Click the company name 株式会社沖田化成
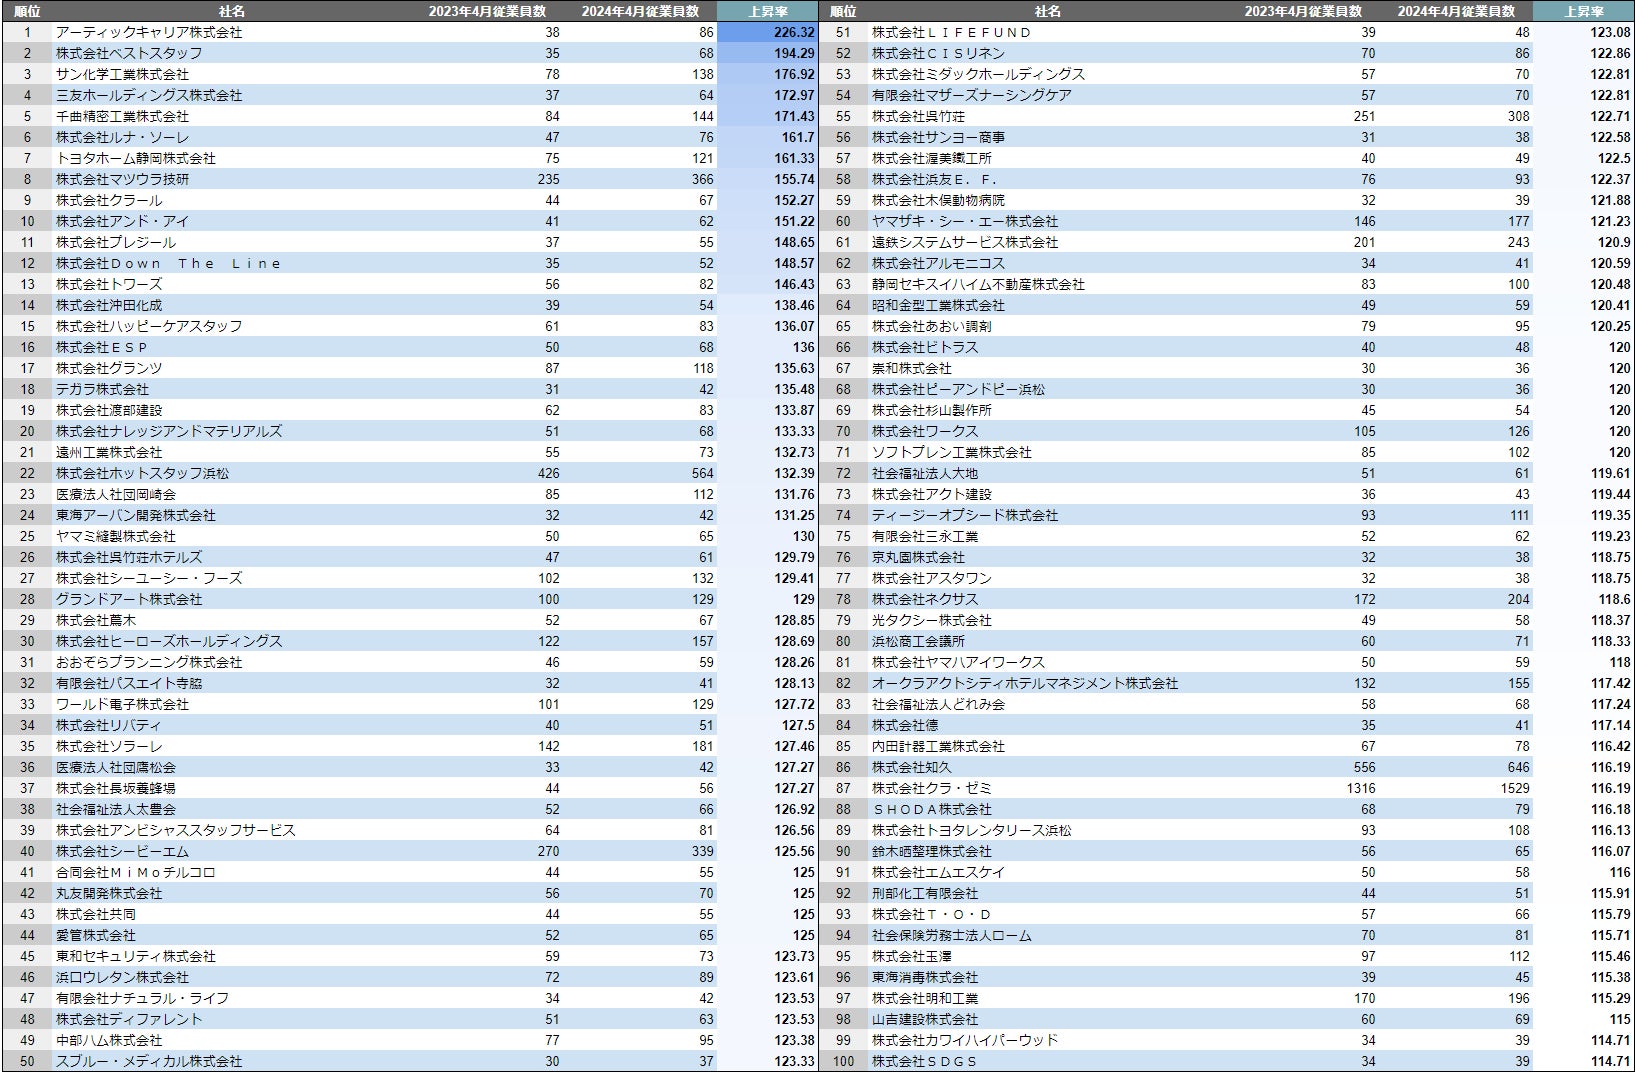This screenshot has width=1635, height=1073. click(109, 305)
